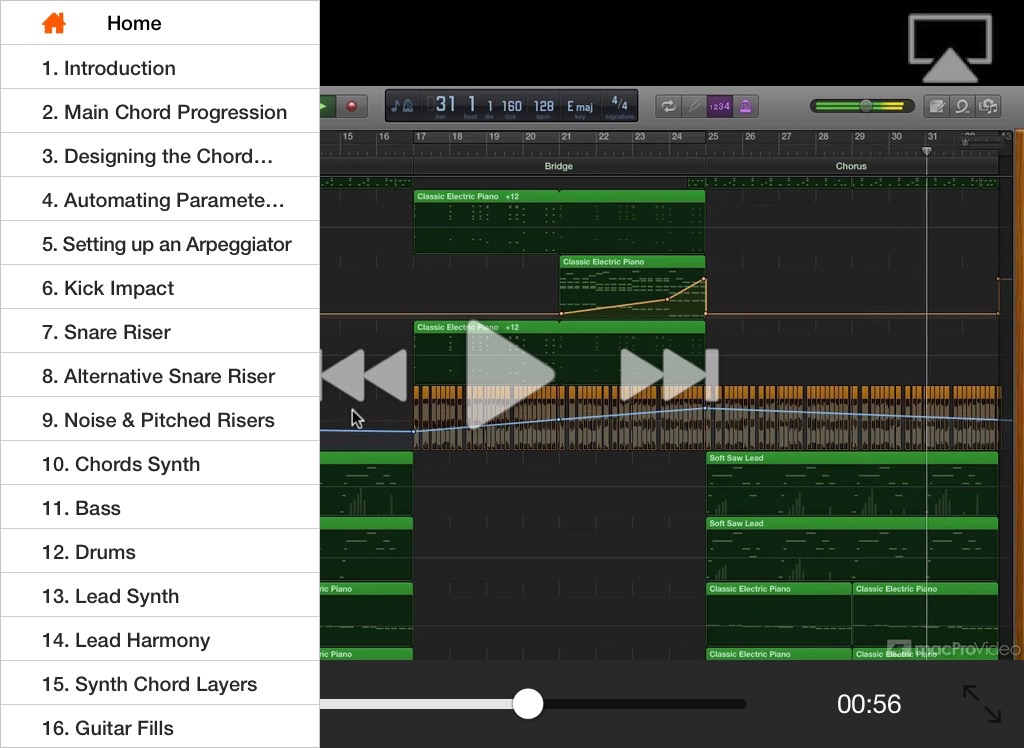This screenshot has height=748, width=1024.
Task: Click the video progress slider knob
Action: click(528, 704)
